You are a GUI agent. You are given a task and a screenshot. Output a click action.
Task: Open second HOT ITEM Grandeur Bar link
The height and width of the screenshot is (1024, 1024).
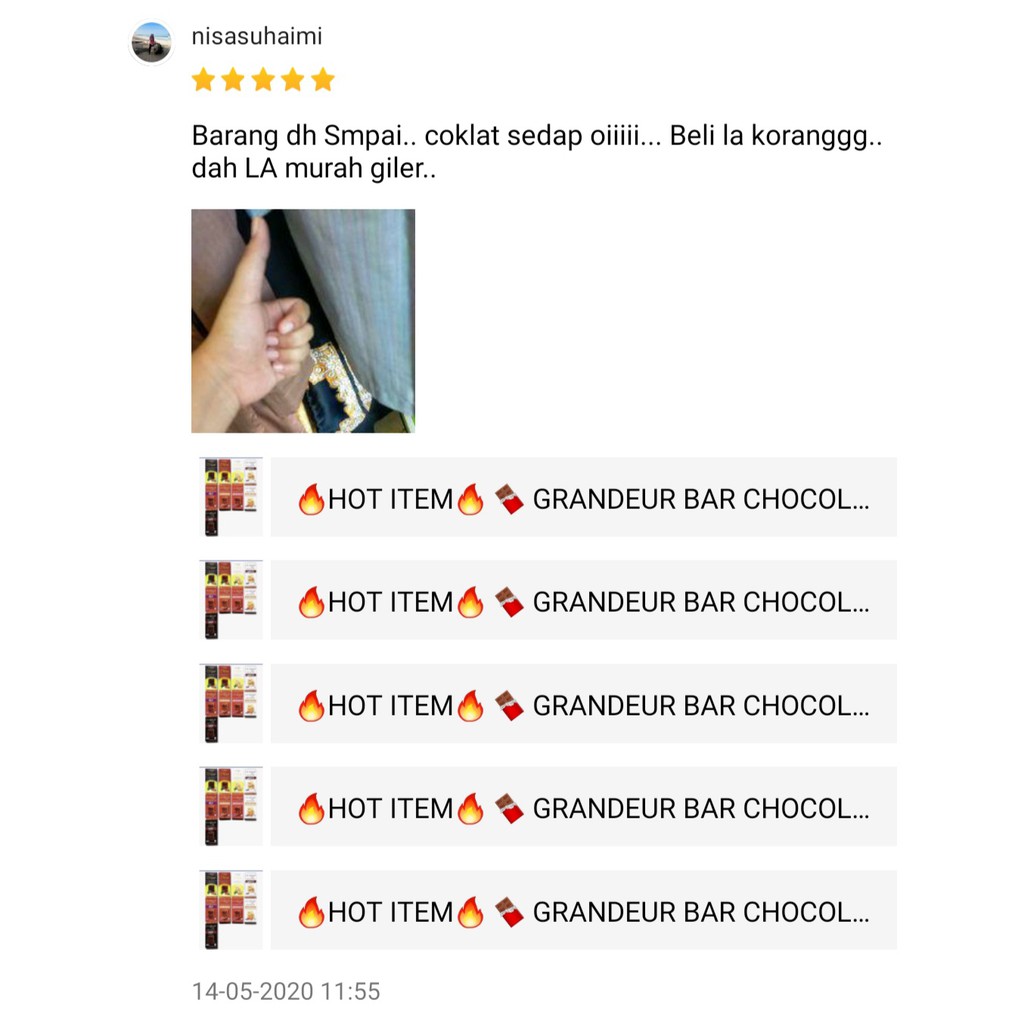pos(584,600)
